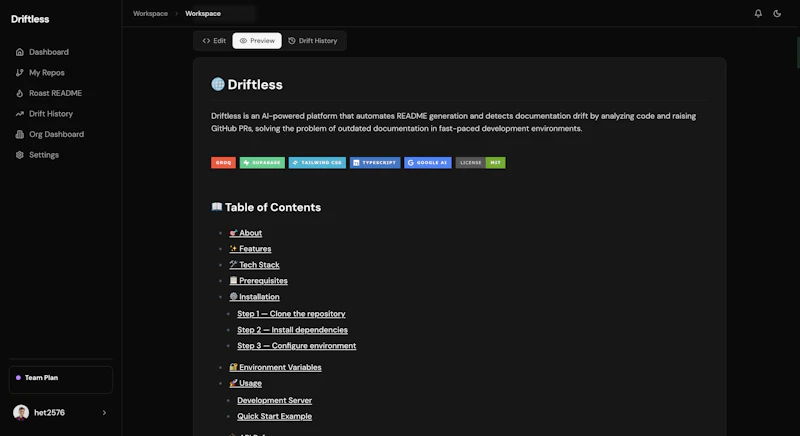The image size is (800, 436).
Task: Click the Tailwind CSS badge
Action: click(317, 163)
